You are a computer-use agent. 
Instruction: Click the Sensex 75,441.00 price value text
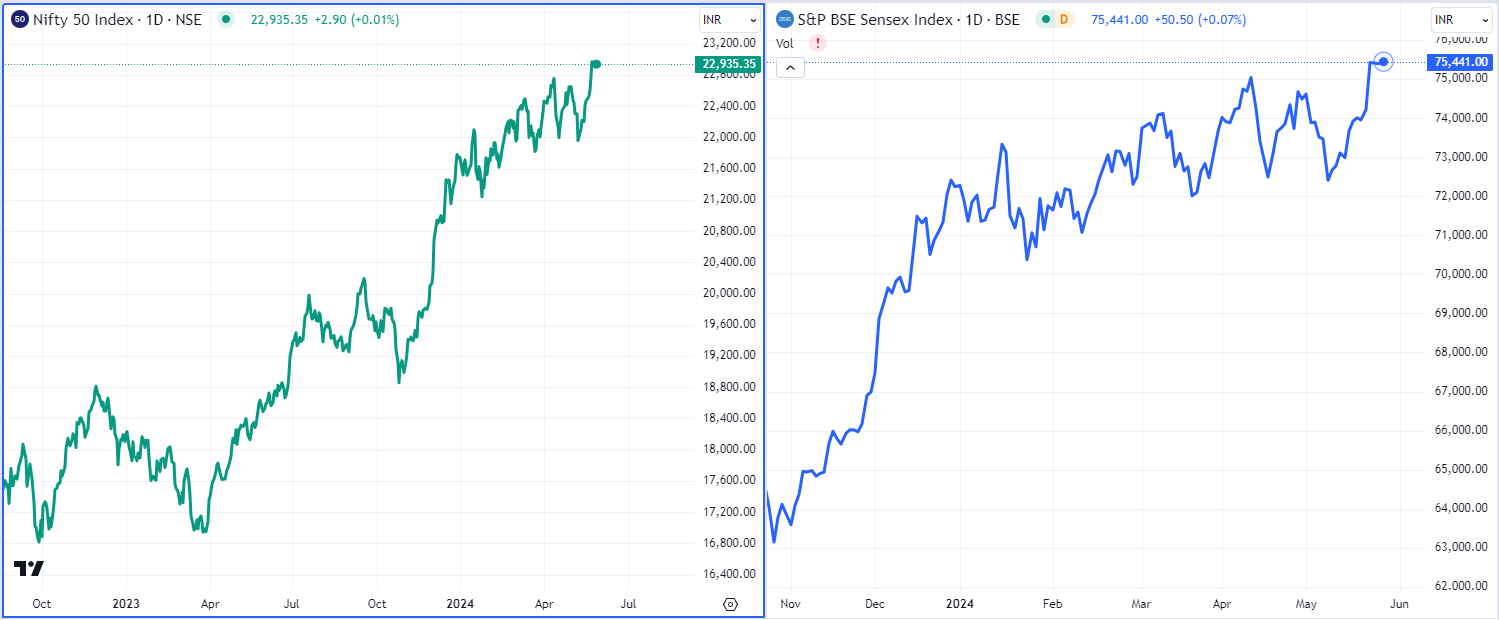tap(1110, 19)
